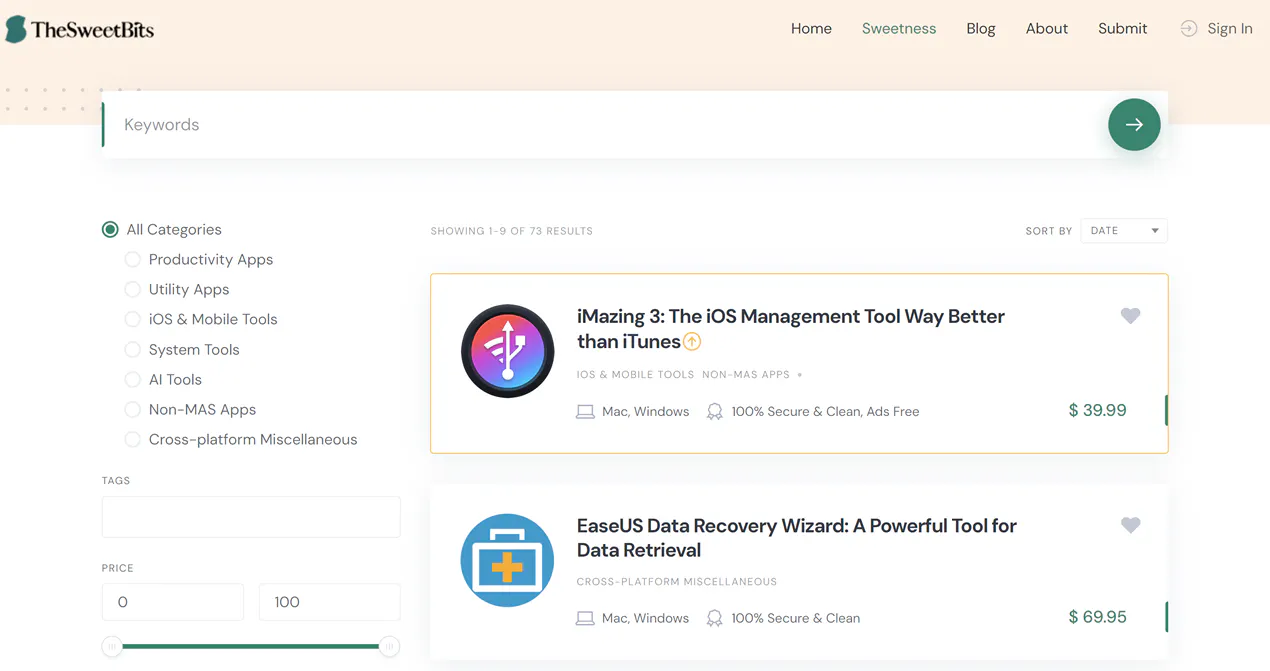Focus the minimum price field showing 0
Viewport: 1270px width, 671px height.
tap(173, 602)
